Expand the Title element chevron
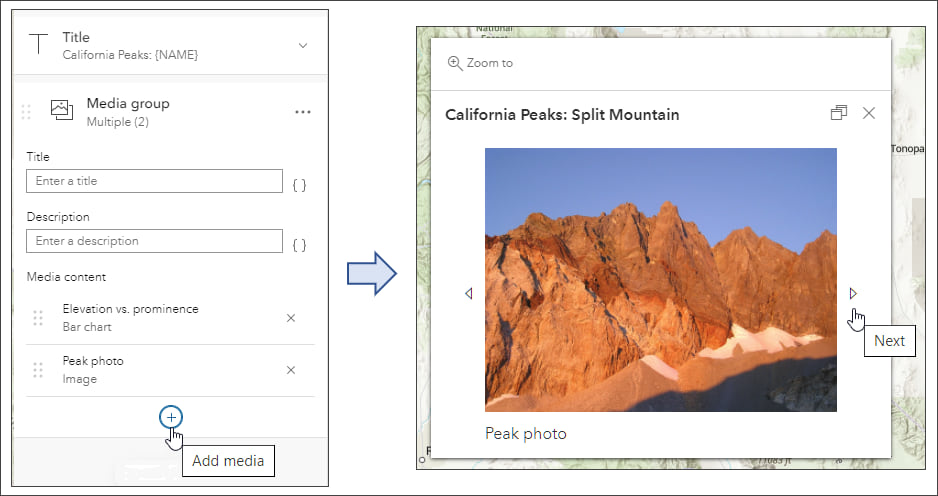This screenshot has height=496, width=938. click(303, 45)
